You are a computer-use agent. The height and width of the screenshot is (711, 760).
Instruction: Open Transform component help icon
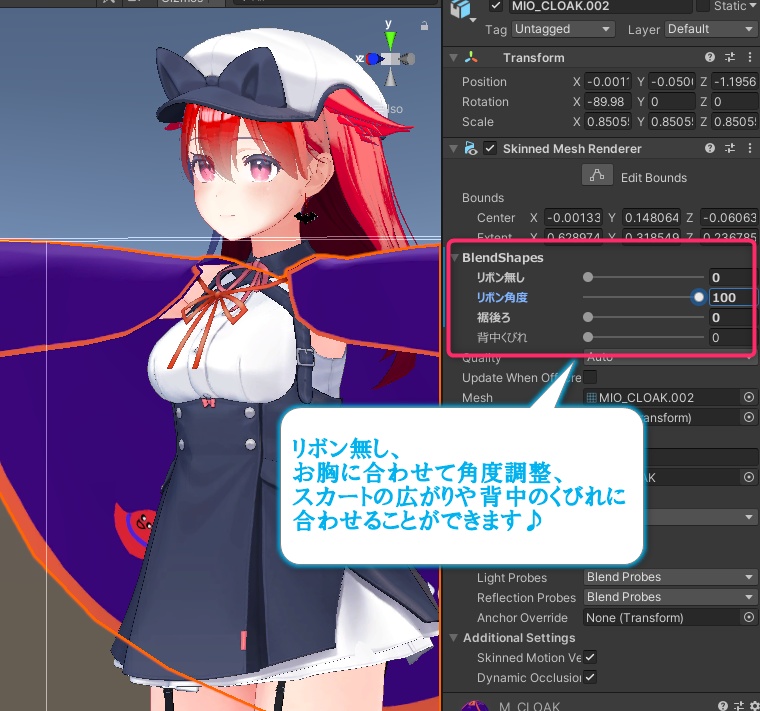710,57
